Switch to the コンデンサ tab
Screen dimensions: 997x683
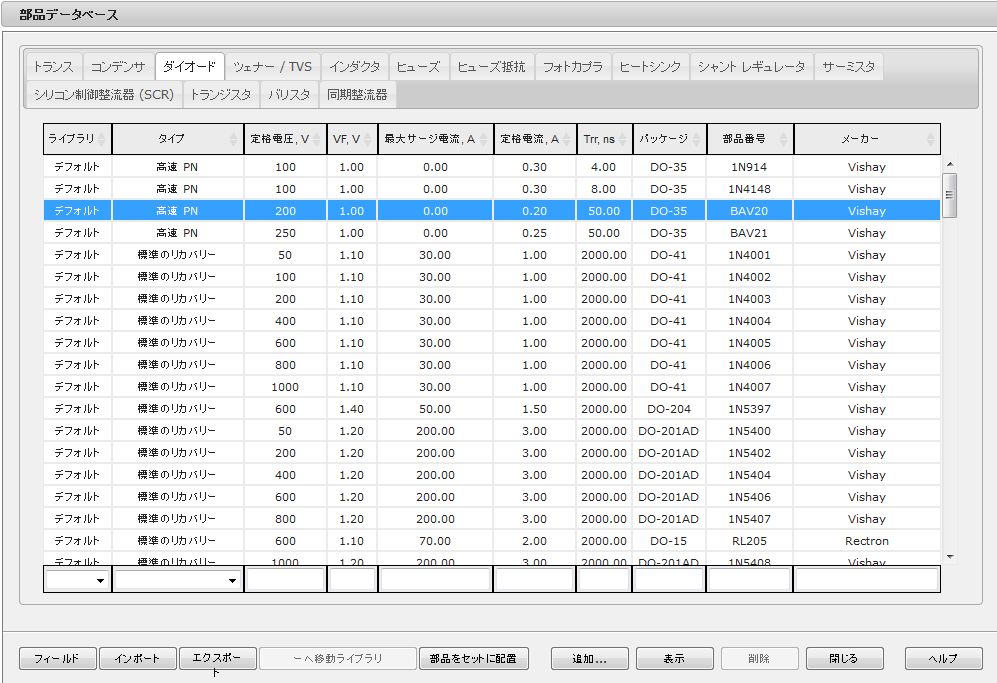point(118,67)
